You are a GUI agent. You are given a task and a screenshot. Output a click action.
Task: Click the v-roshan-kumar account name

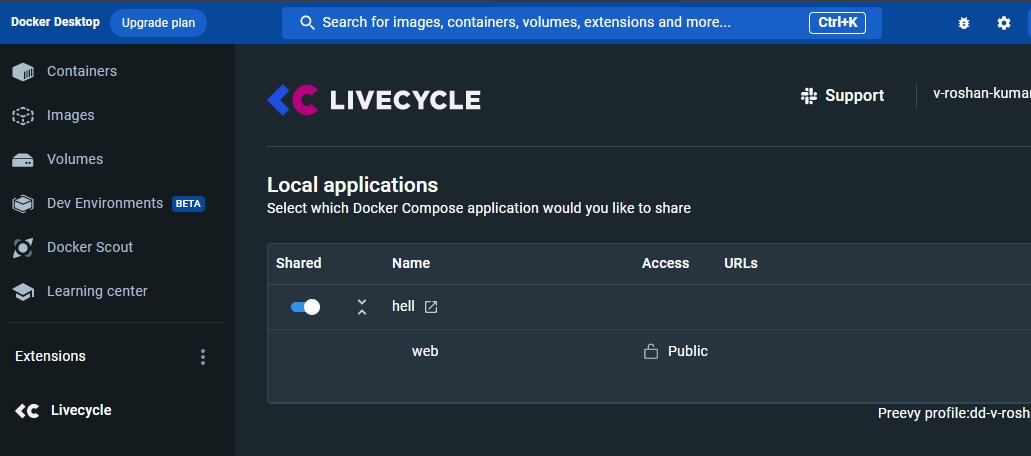(x=982, y=93)
